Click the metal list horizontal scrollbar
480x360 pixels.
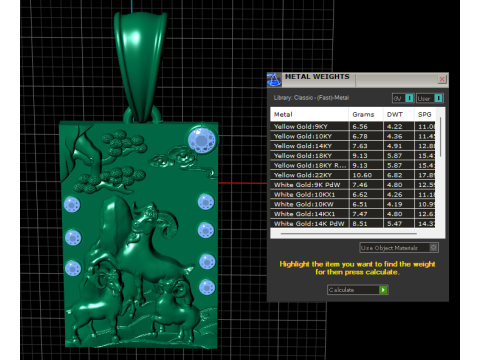[349, 234]
